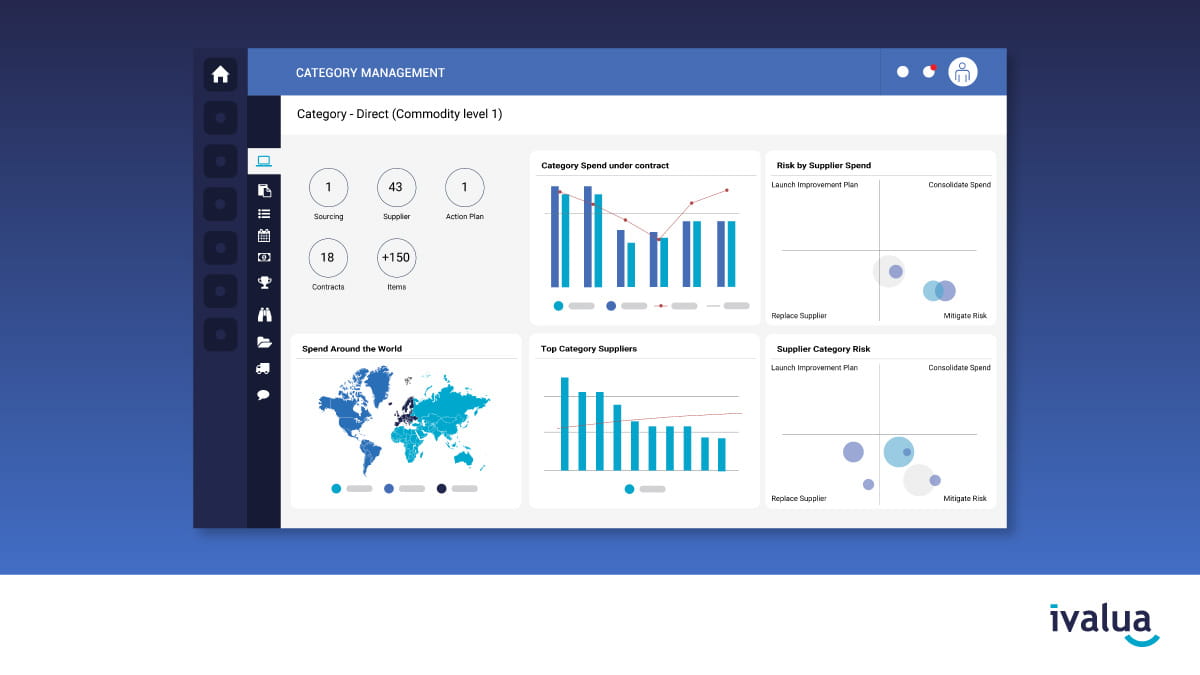Image resolution: width=1200 pixels, height=675 pixels.
Task: Click Australia on the world map
Action: pos(464,457)
